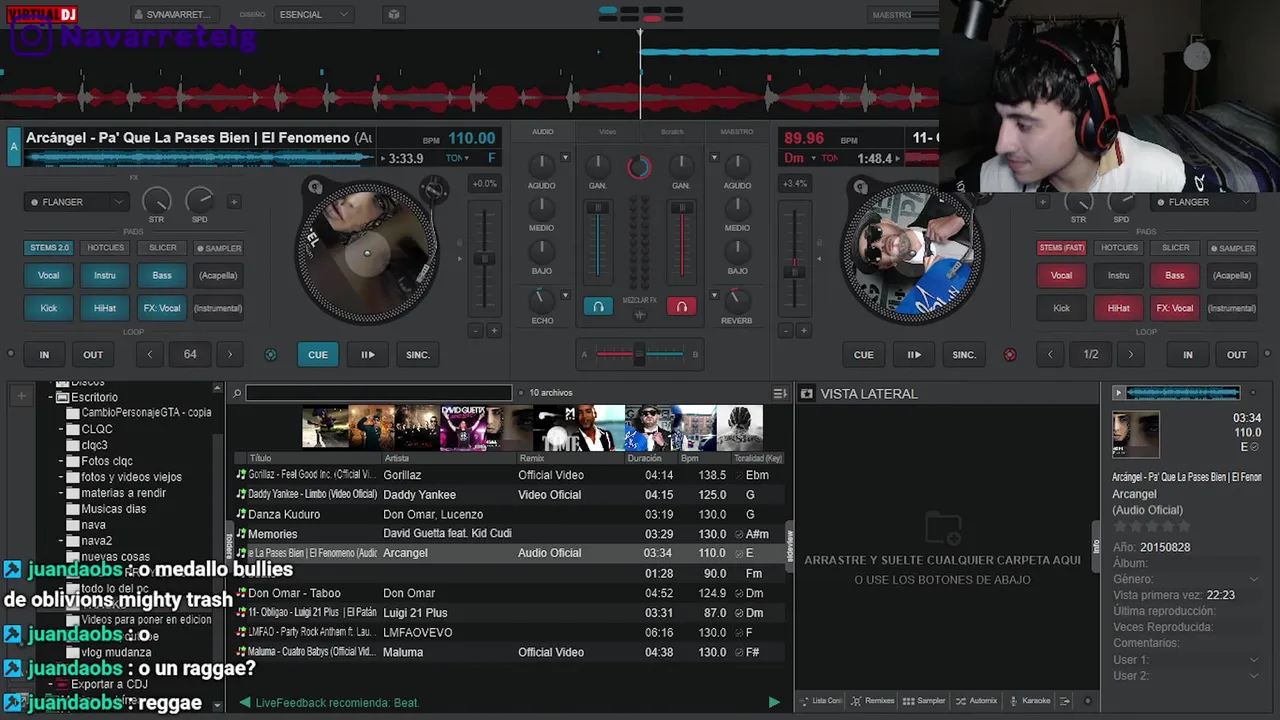Open the ESENCIAL layout dropdown
The height and width of the screenshot is (720, 1280).
point(314,14)
